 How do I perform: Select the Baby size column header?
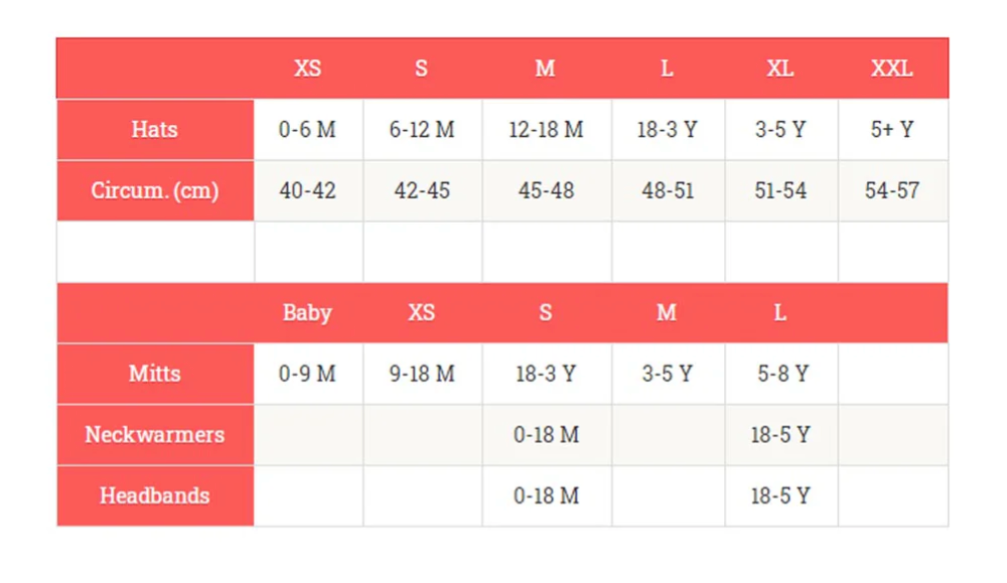307,313
